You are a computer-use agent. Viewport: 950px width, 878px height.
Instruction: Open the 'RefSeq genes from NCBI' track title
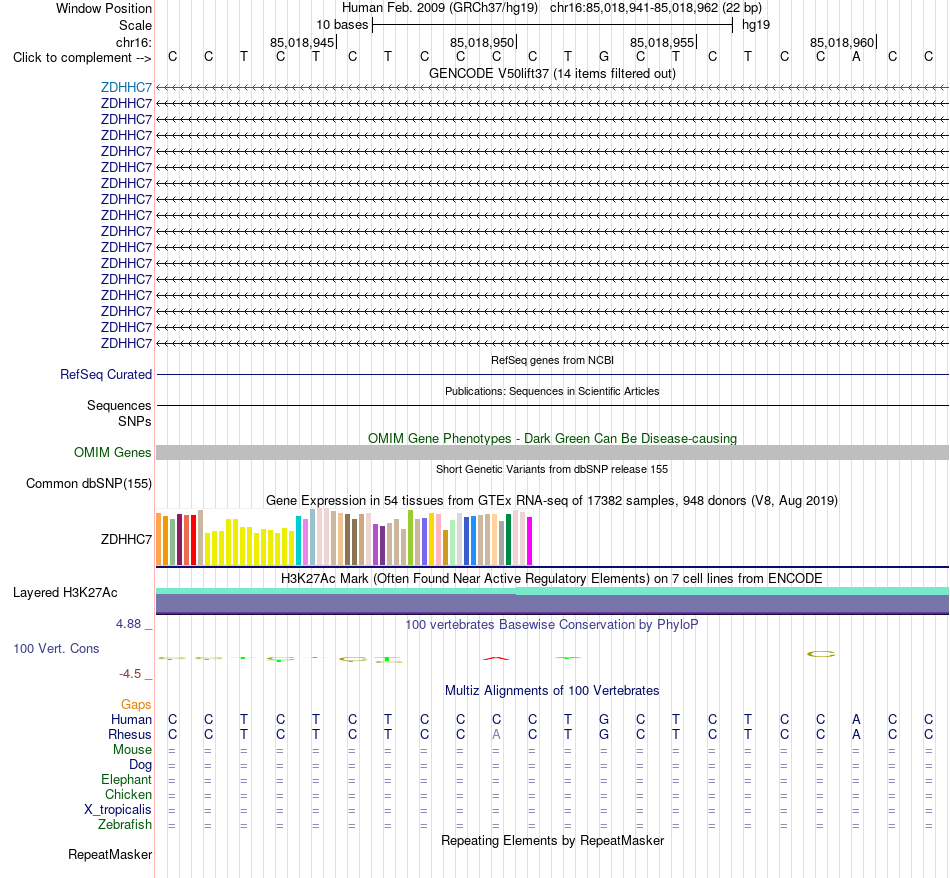click(x=552, y=360)
